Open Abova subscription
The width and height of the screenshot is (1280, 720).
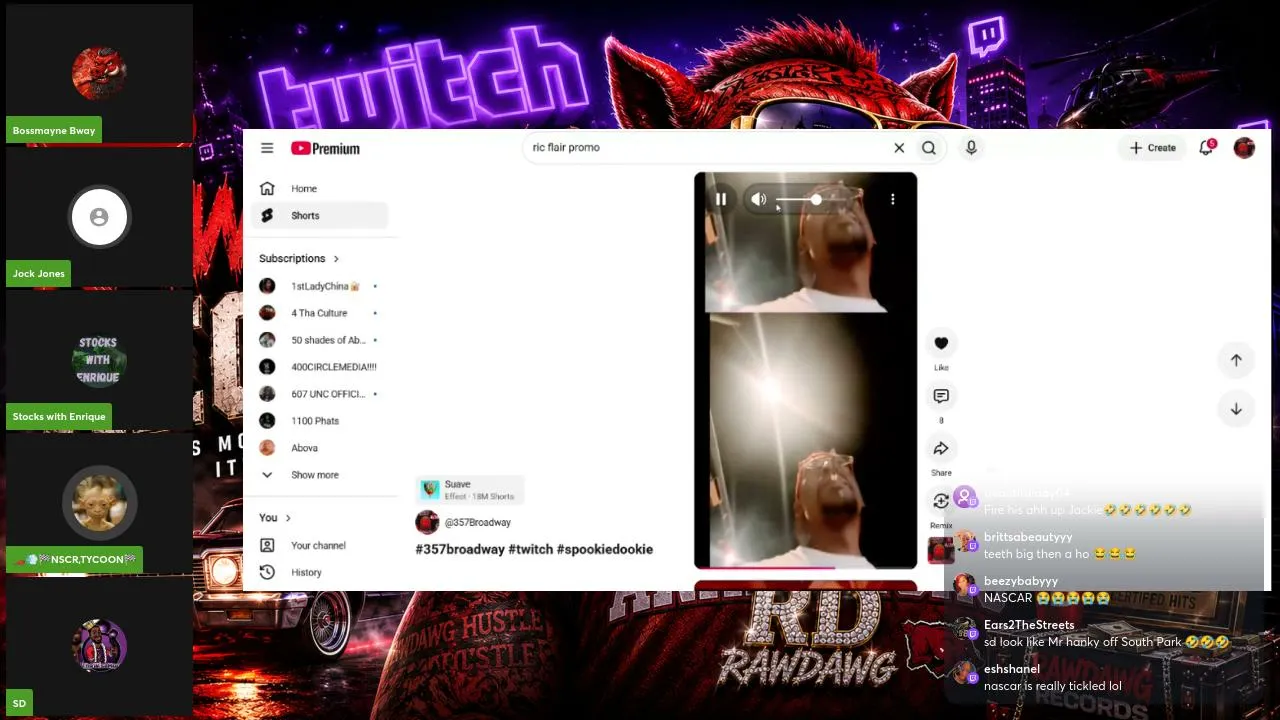[x=322, y=448]
